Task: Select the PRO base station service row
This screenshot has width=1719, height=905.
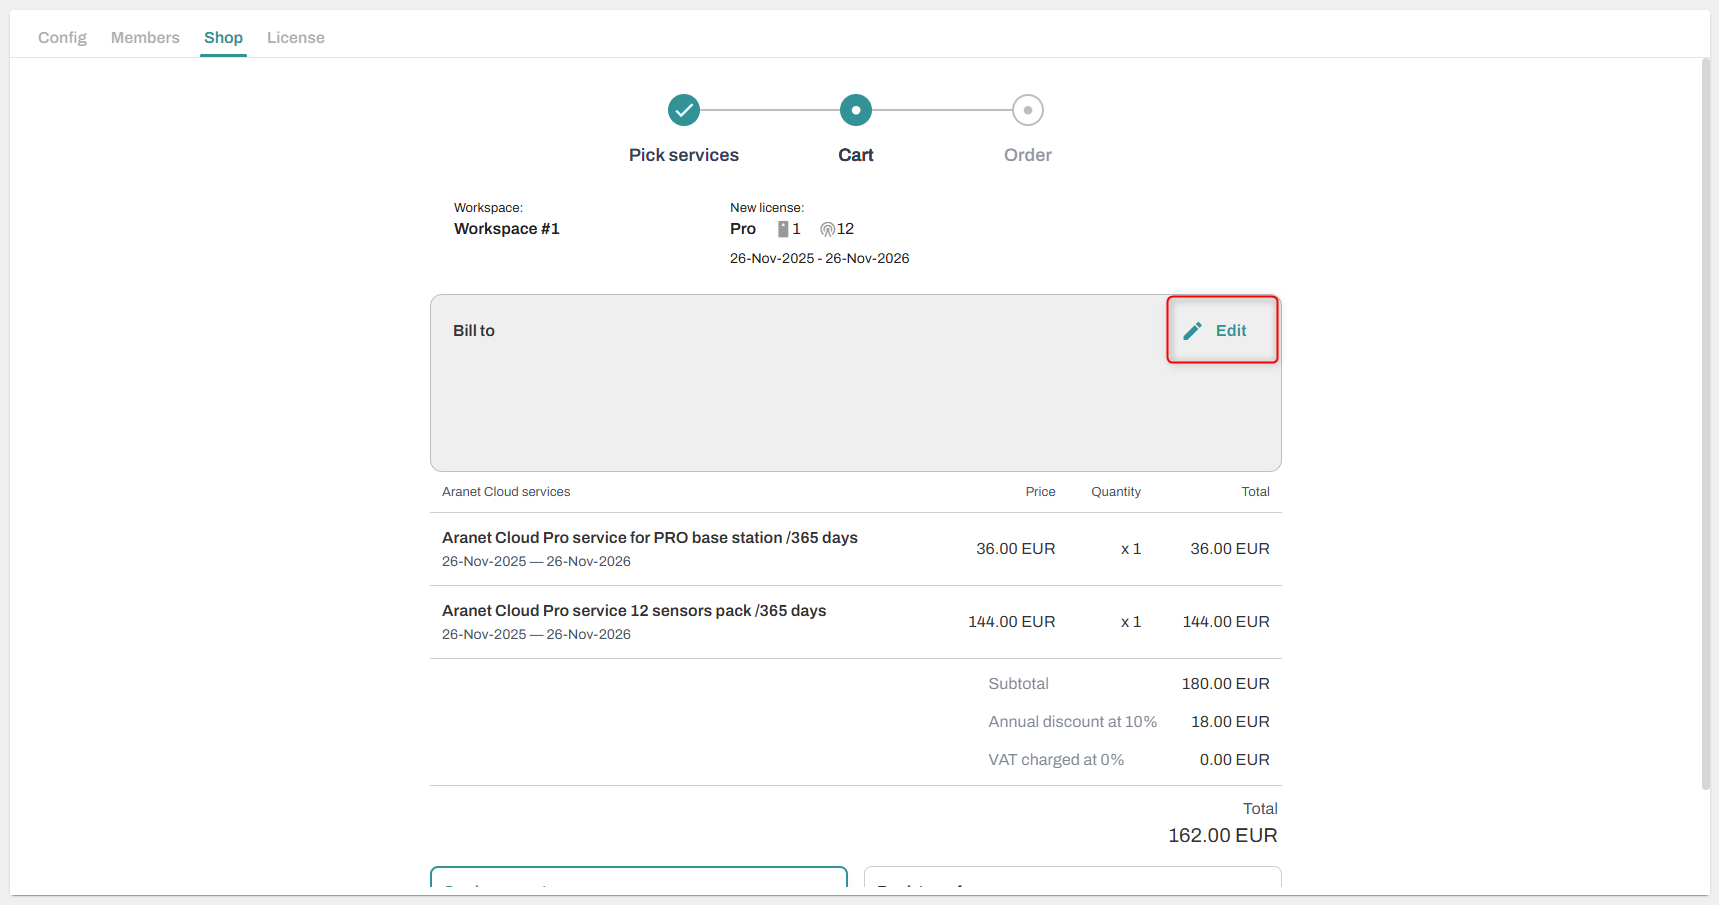Action: click(650, 548)
